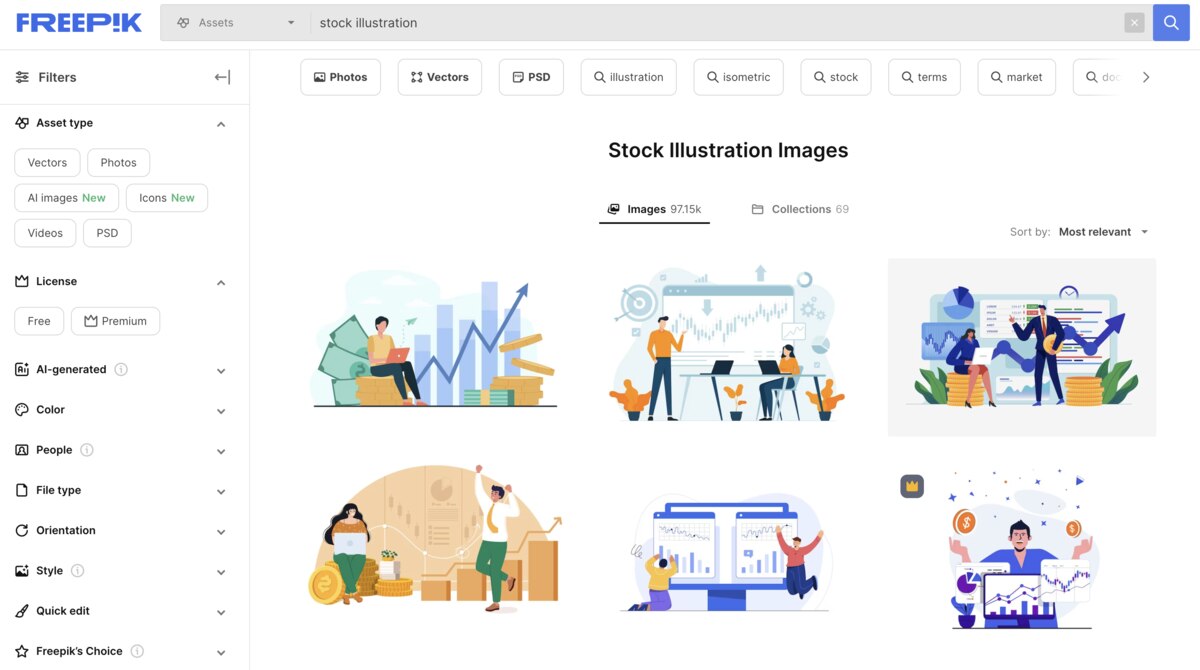Click the Premium crown badge on the illustration
The image size is (1200, 670).
(x=911, y=484)
